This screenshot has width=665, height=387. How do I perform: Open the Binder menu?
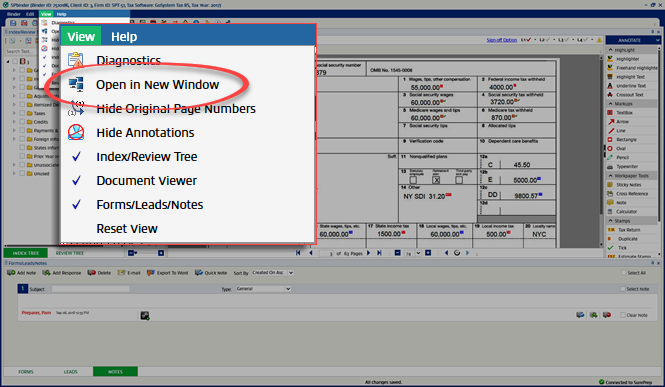[14, 14]
